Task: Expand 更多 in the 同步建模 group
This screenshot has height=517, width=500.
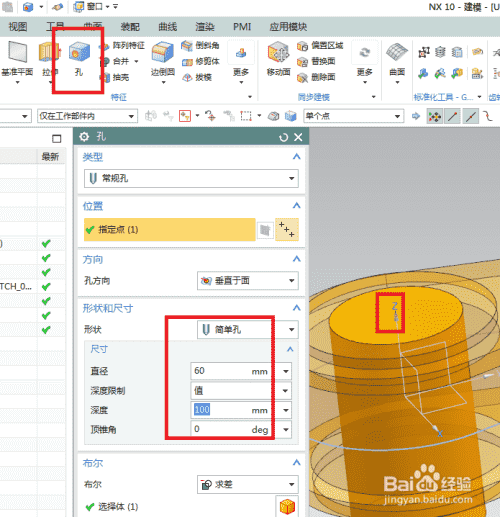Action: pos(365,63)
